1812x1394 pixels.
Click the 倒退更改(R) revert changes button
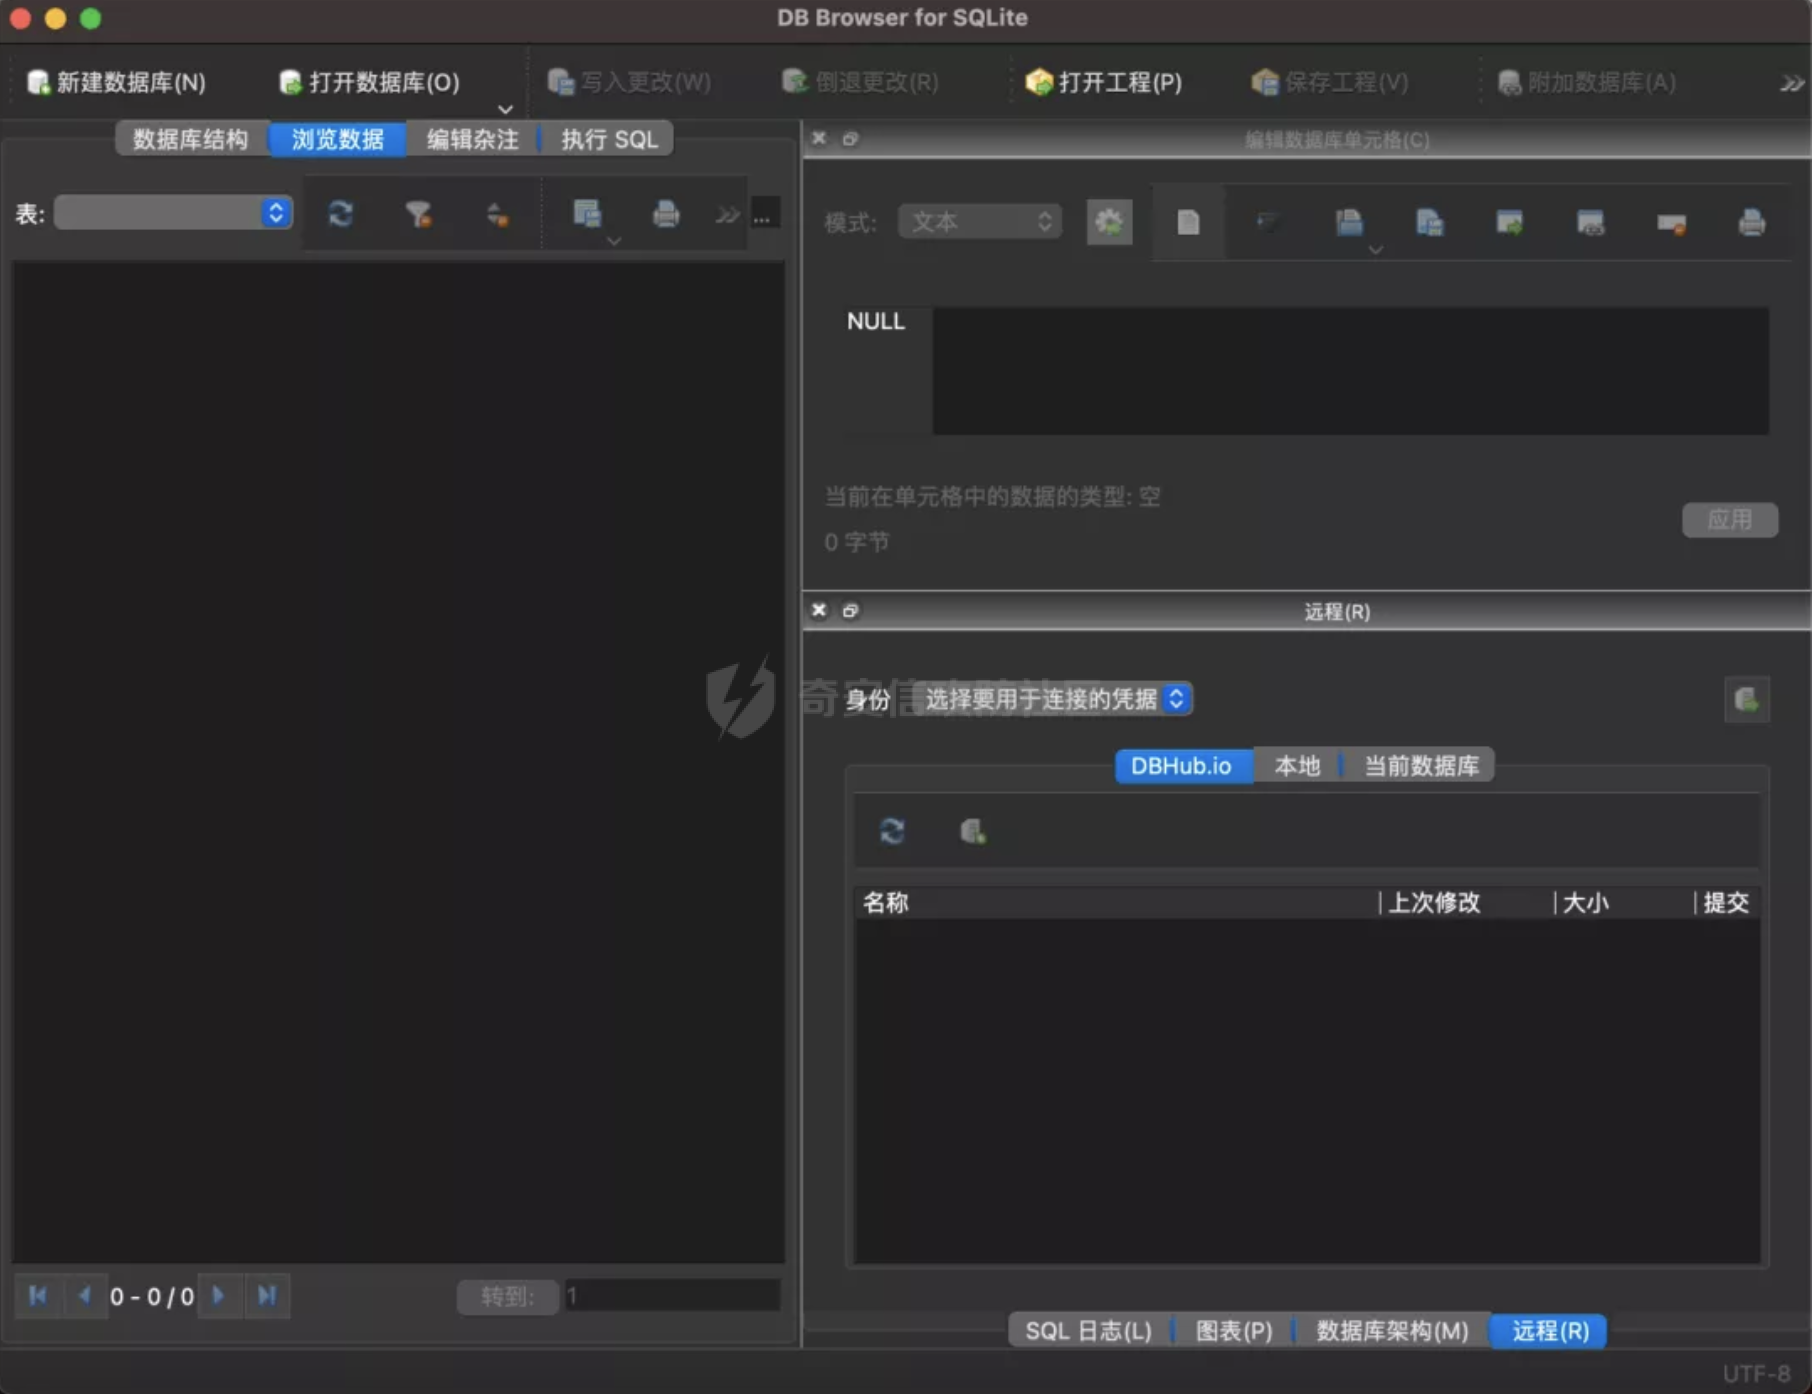click(x=860, y=82)
